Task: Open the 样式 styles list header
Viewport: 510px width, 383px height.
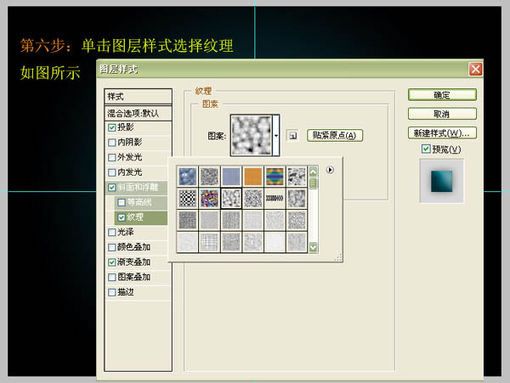Action: tap(138, 97)
